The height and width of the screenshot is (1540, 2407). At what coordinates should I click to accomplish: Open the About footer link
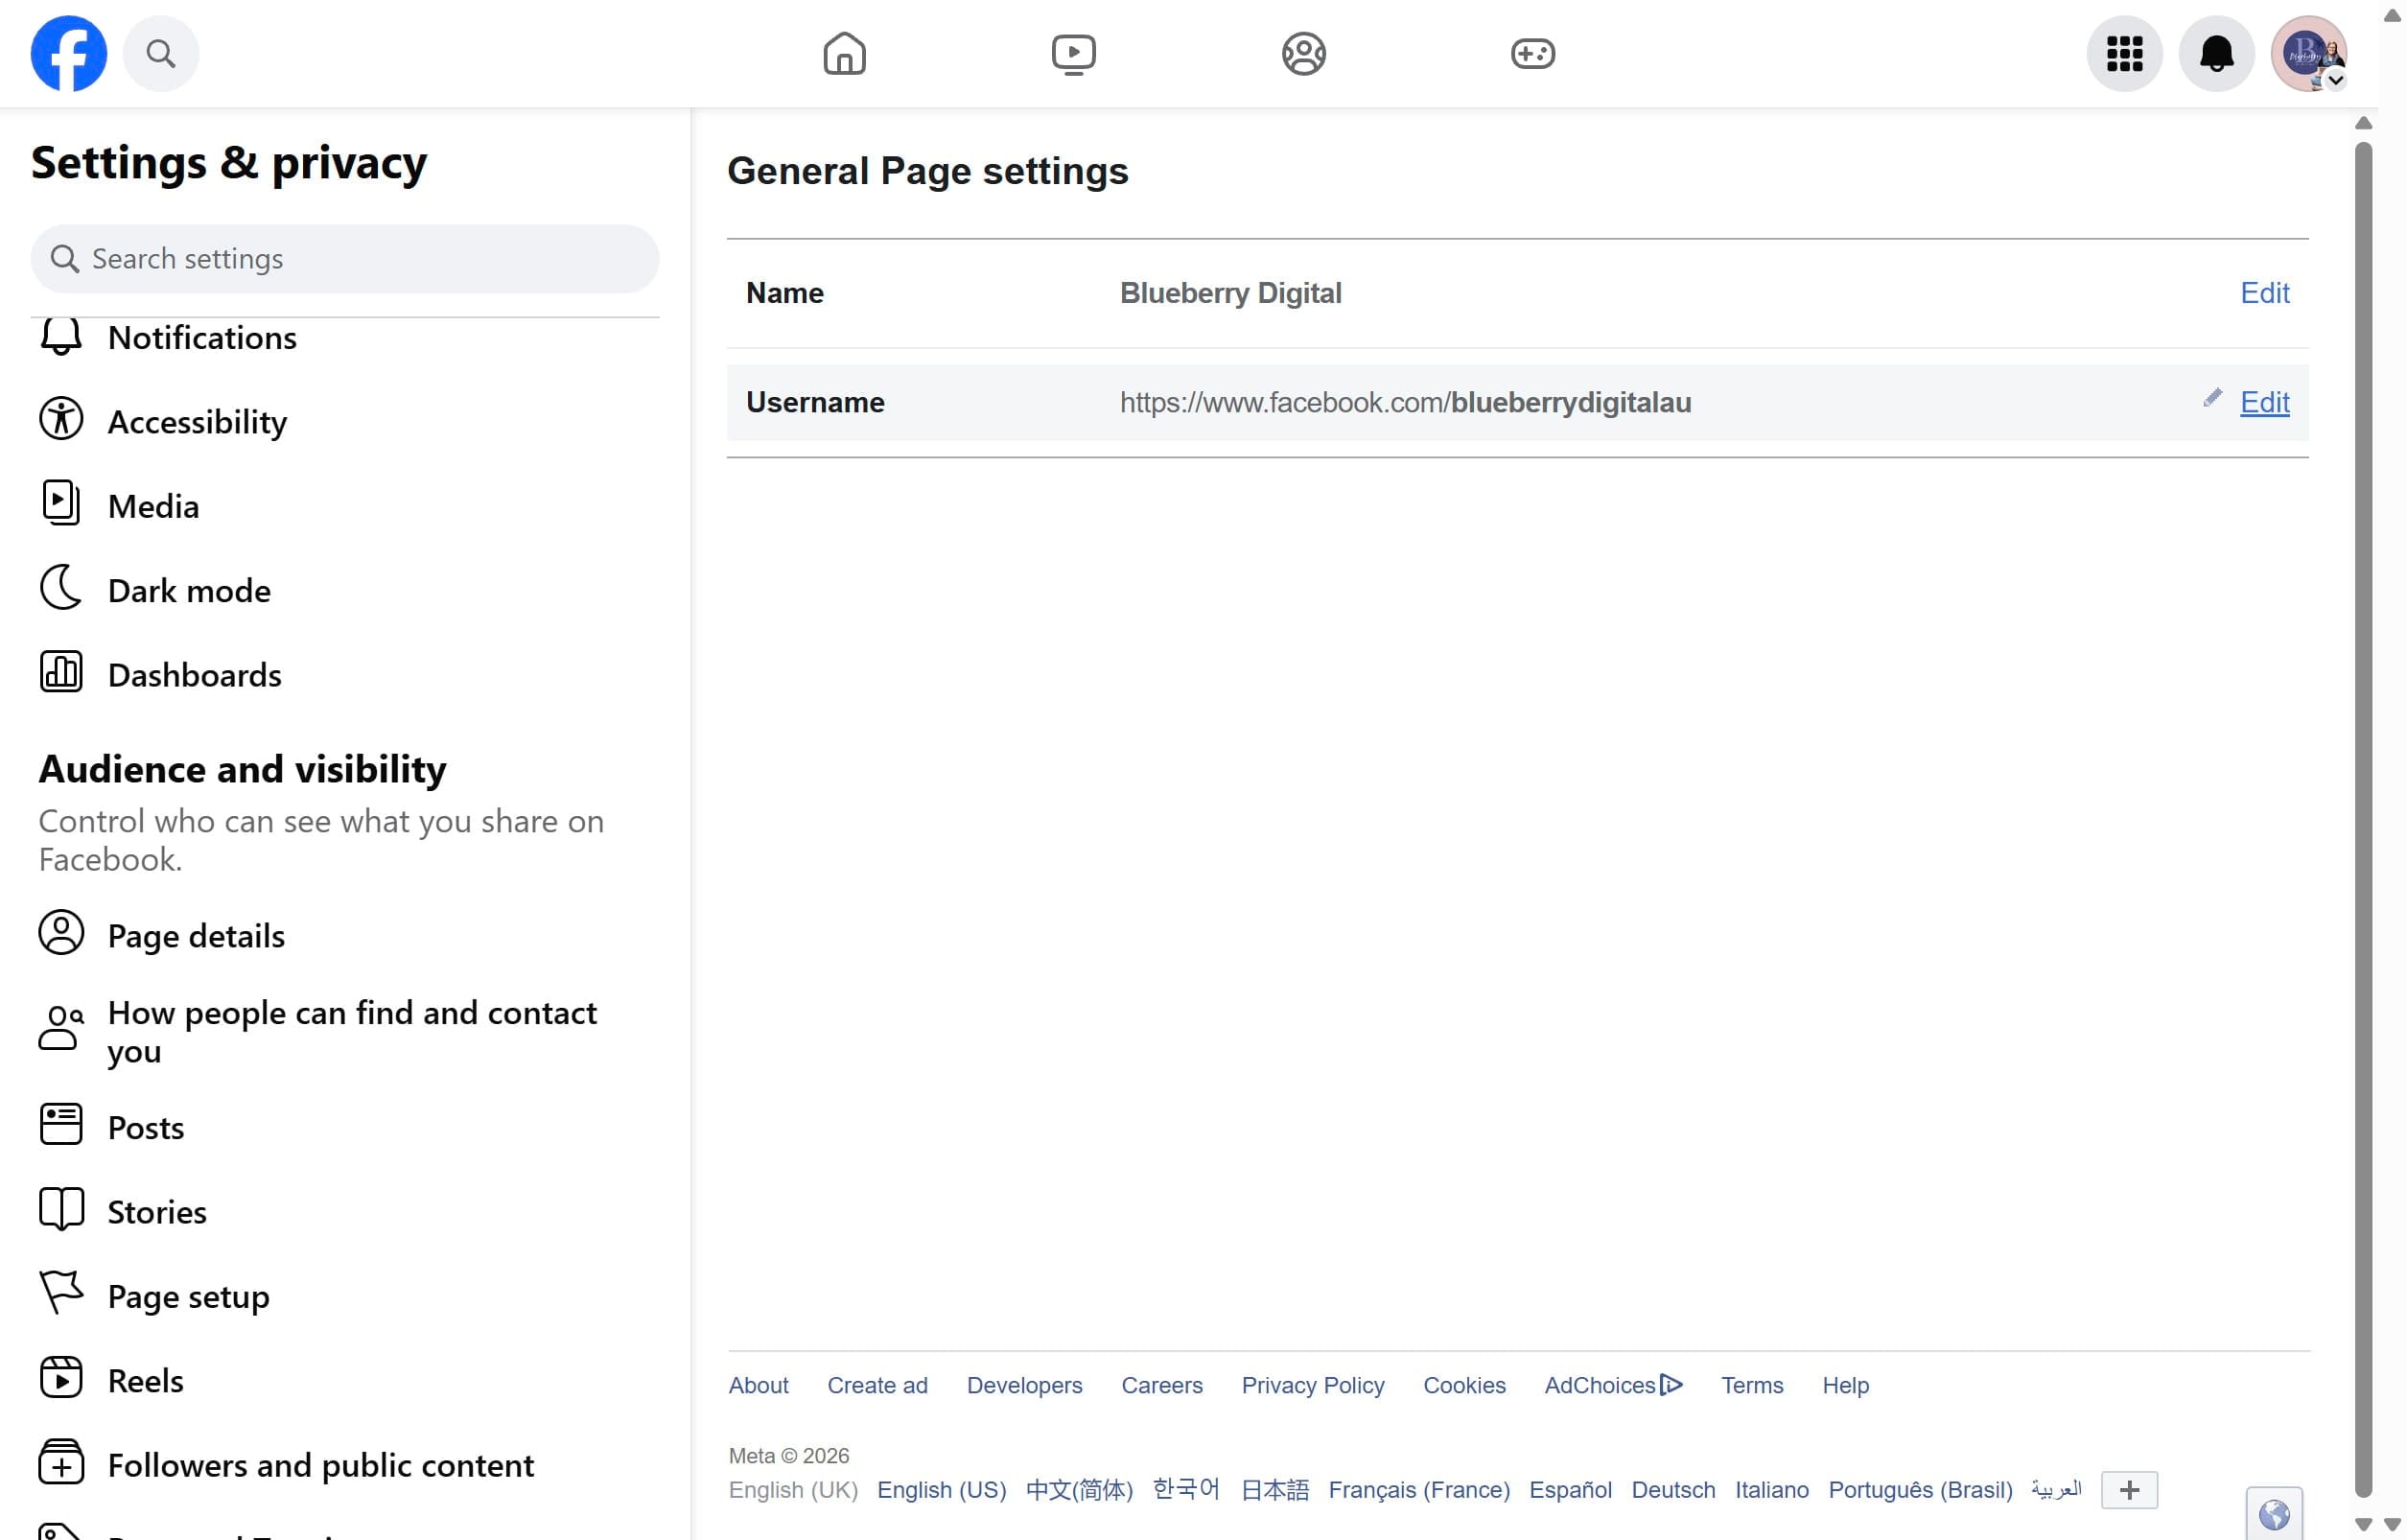coord(758,1385)
